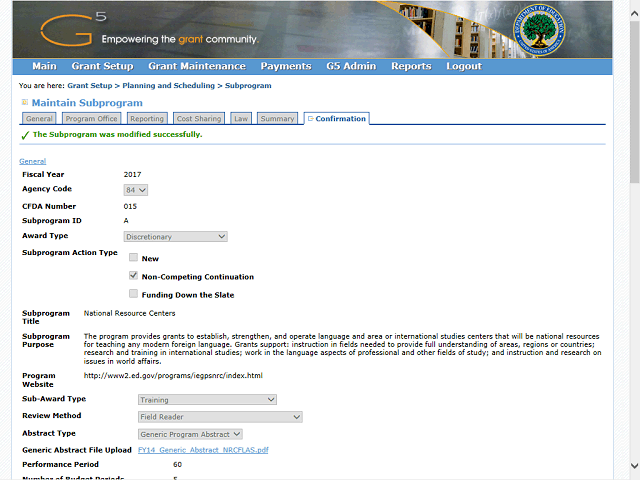This screenshot has width=640, height=480.
Task: Toggle the Funding Down the Slate checkbox
Action: (x=133, y=293)
